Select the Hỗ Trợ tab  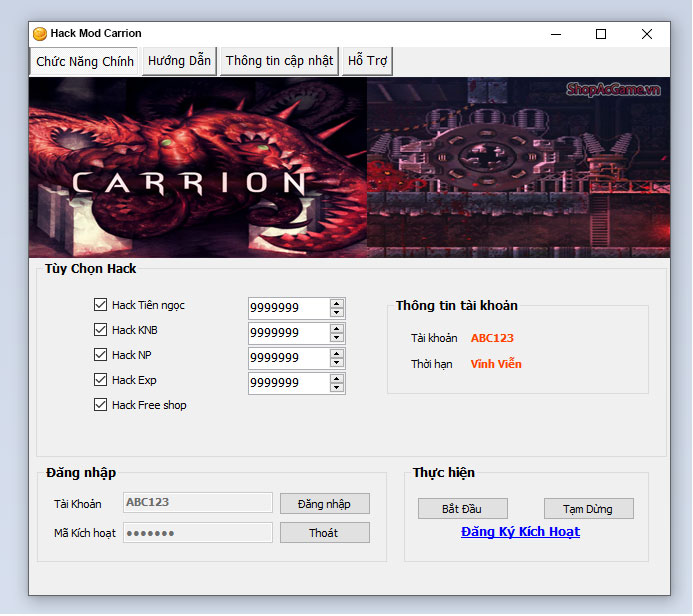[x=367, y=61]
